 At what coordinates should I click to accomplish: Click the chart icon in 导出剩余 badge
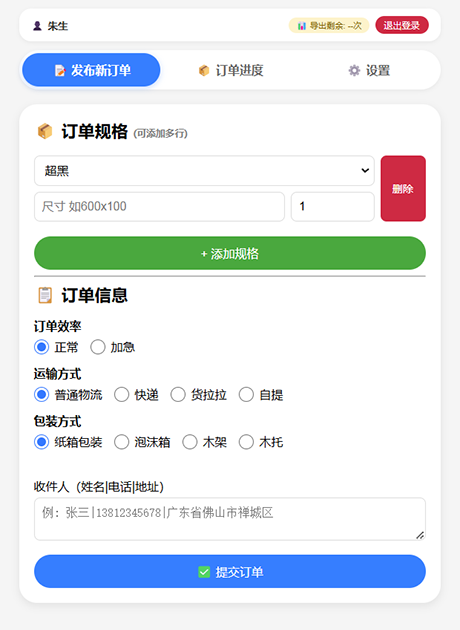point(302,26)
